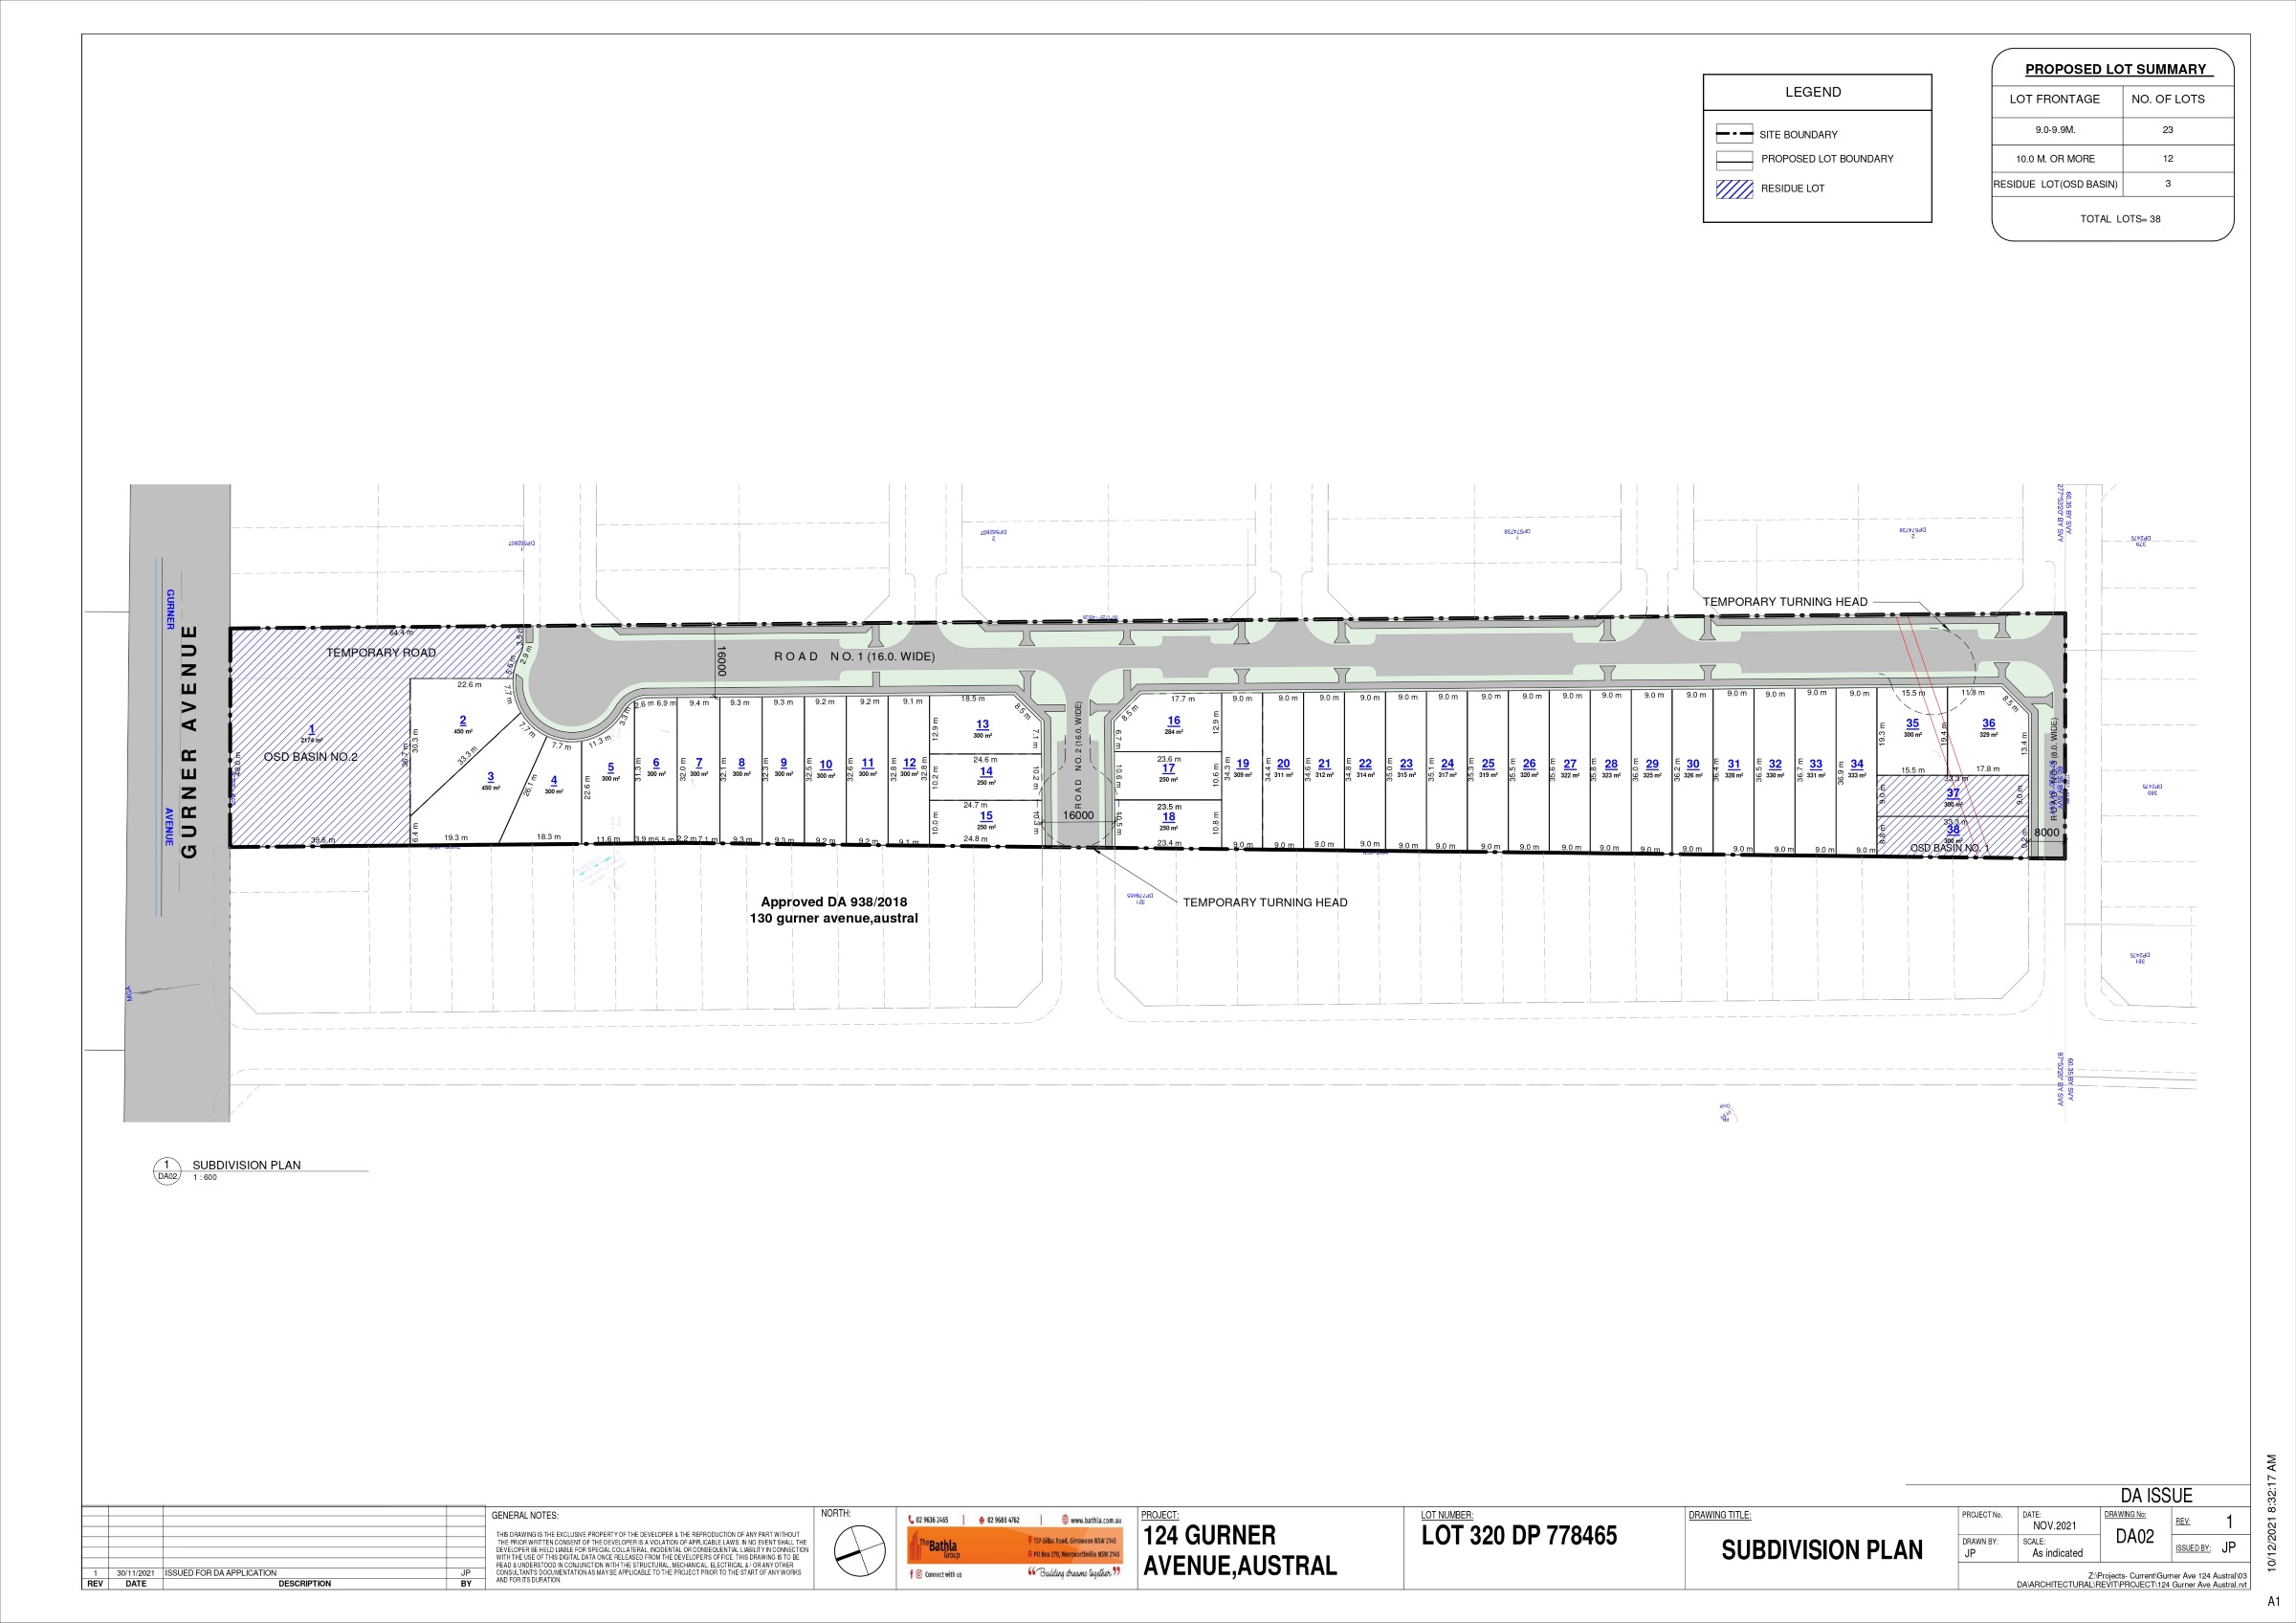Click the Subdivision Plan drawing title
Screen dimensions: 2296x1623
[1821, 1550]
